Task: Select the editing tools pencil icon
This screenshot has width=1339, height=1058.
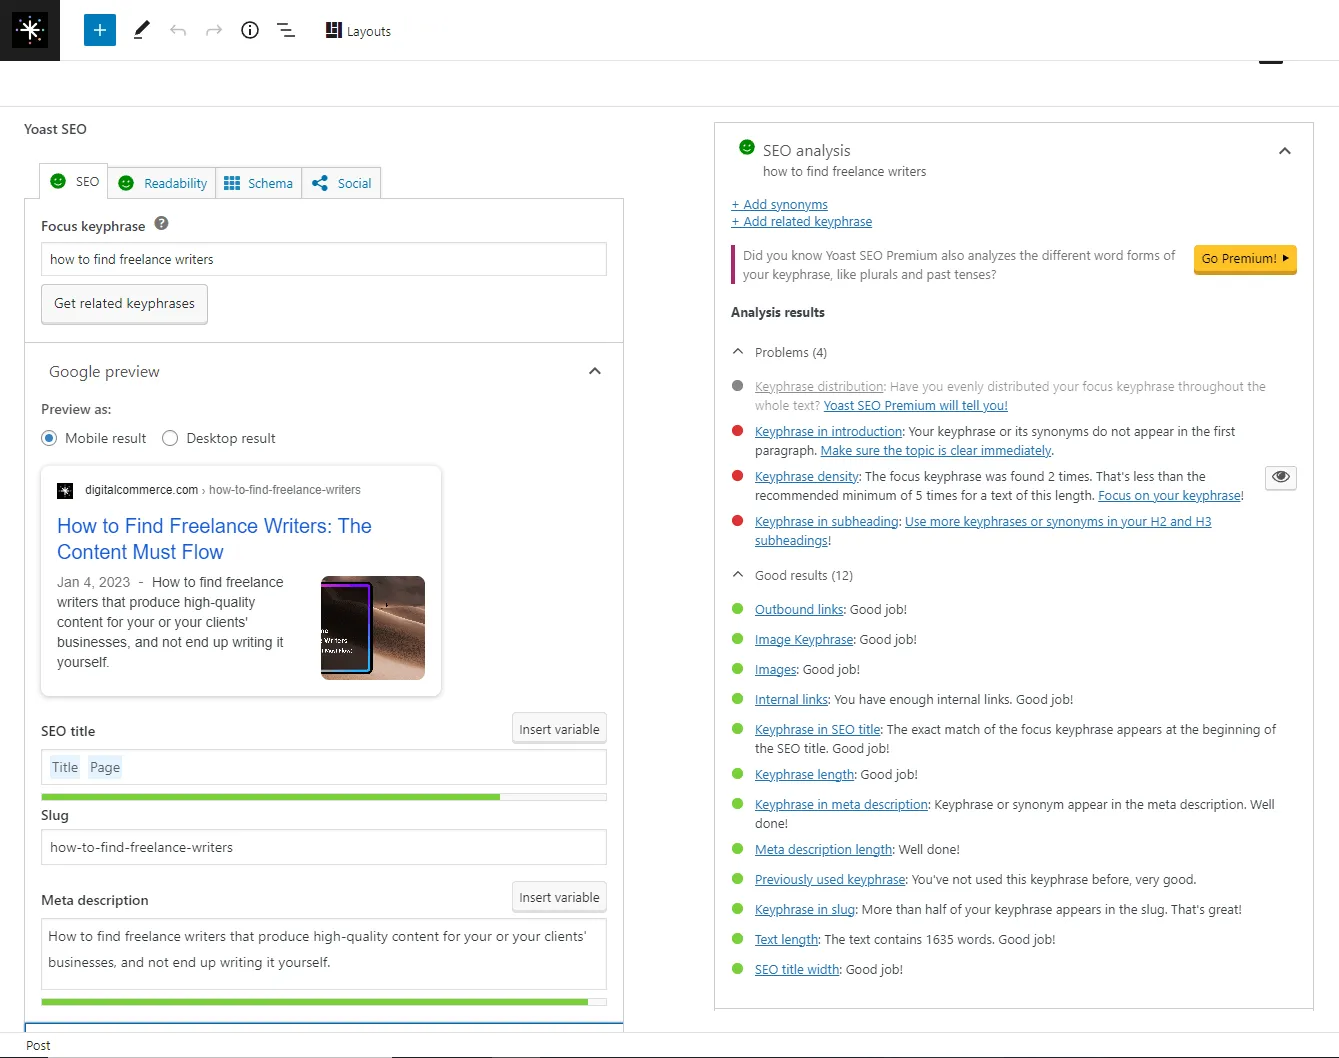Action: [x=140, y=30]
